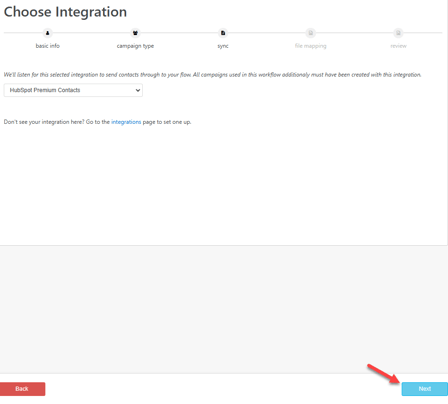Select the campaign type step icon
Viewport: 448px width, 404px height.
pos(135,33)
